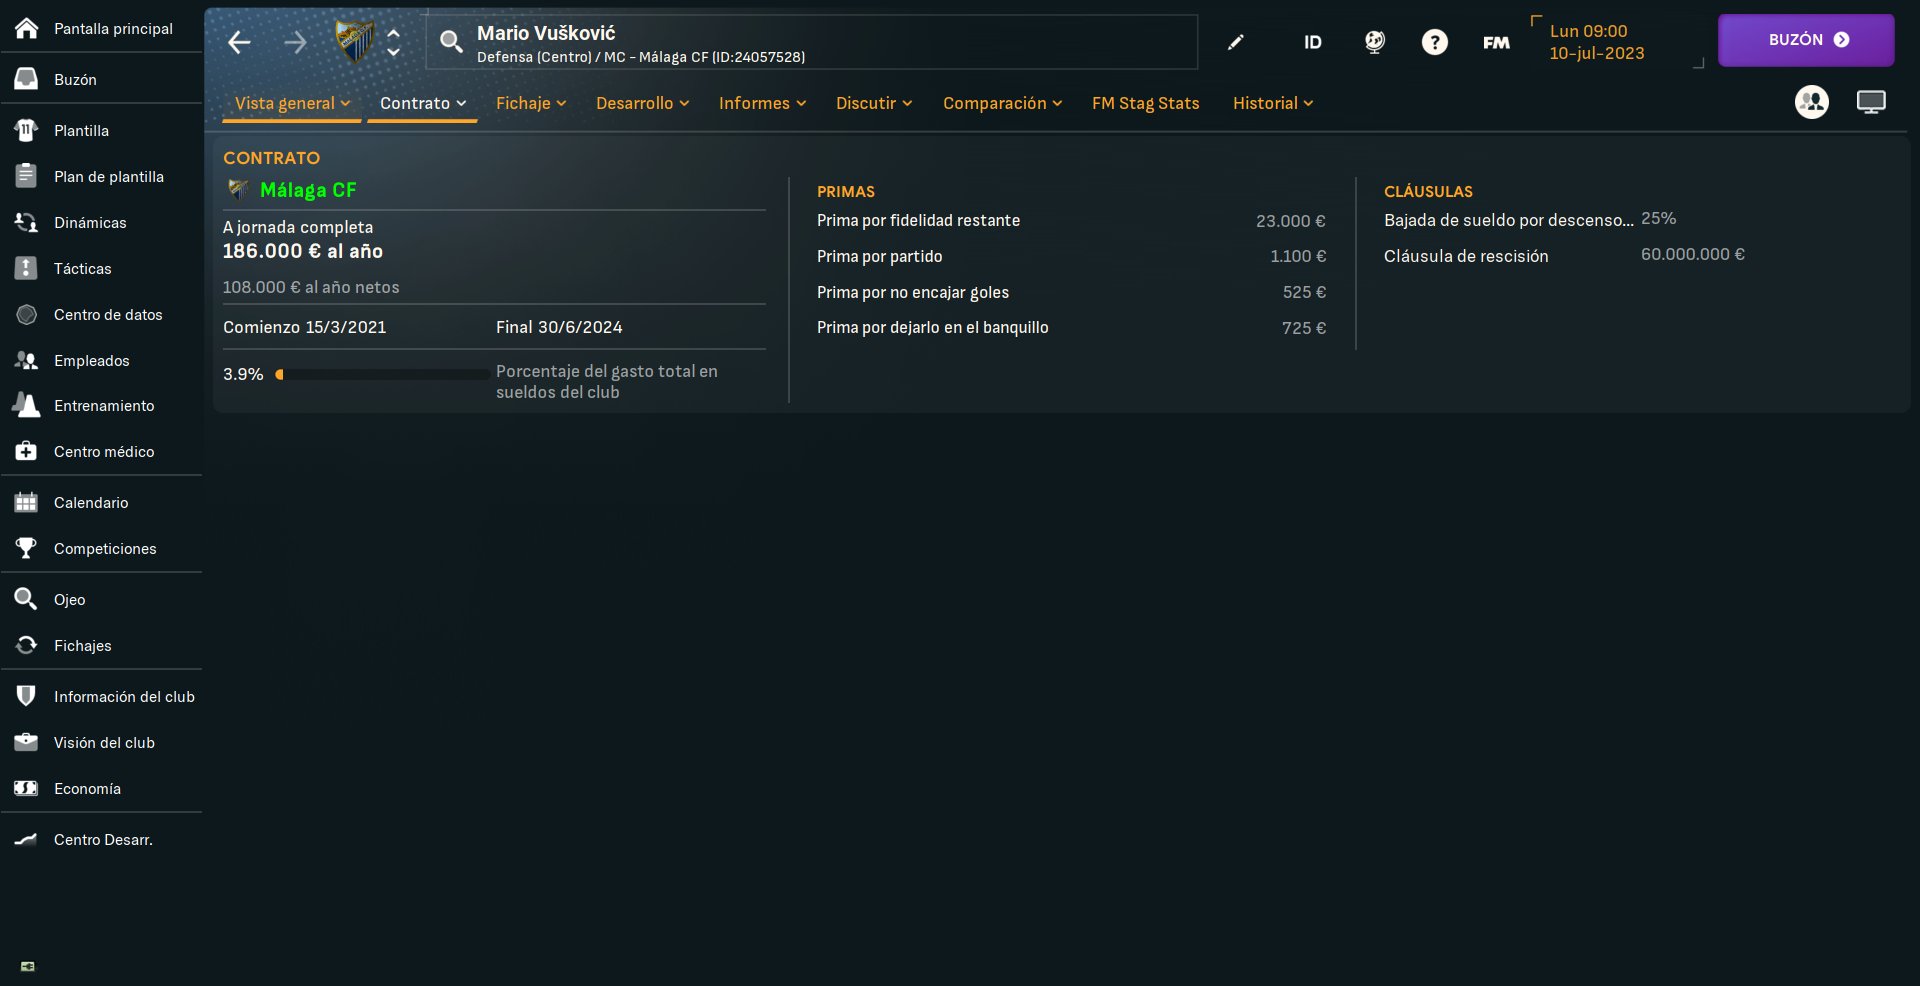Expand the Fichaje dropdown
Image resolution: width=1920 pixels, height=986 pixels.
point(531,103)
